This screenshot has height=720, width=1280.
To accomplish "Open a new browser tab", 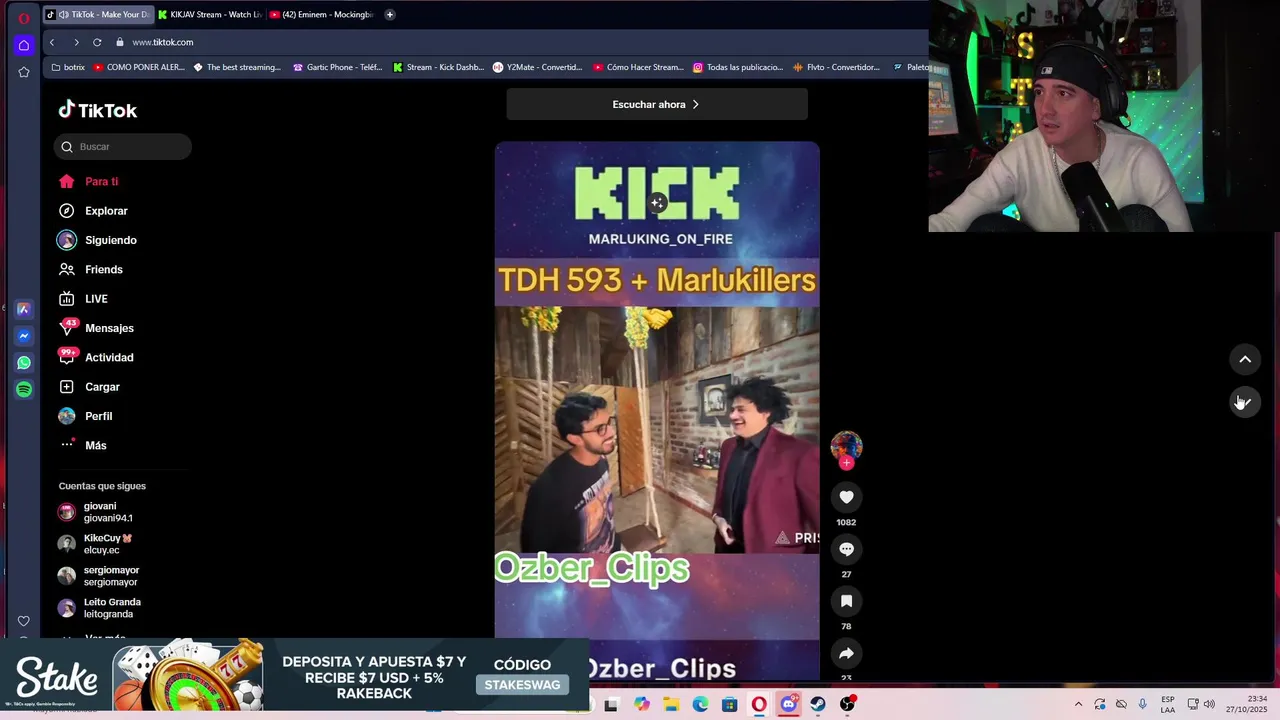I will click(x=390, y=14).
